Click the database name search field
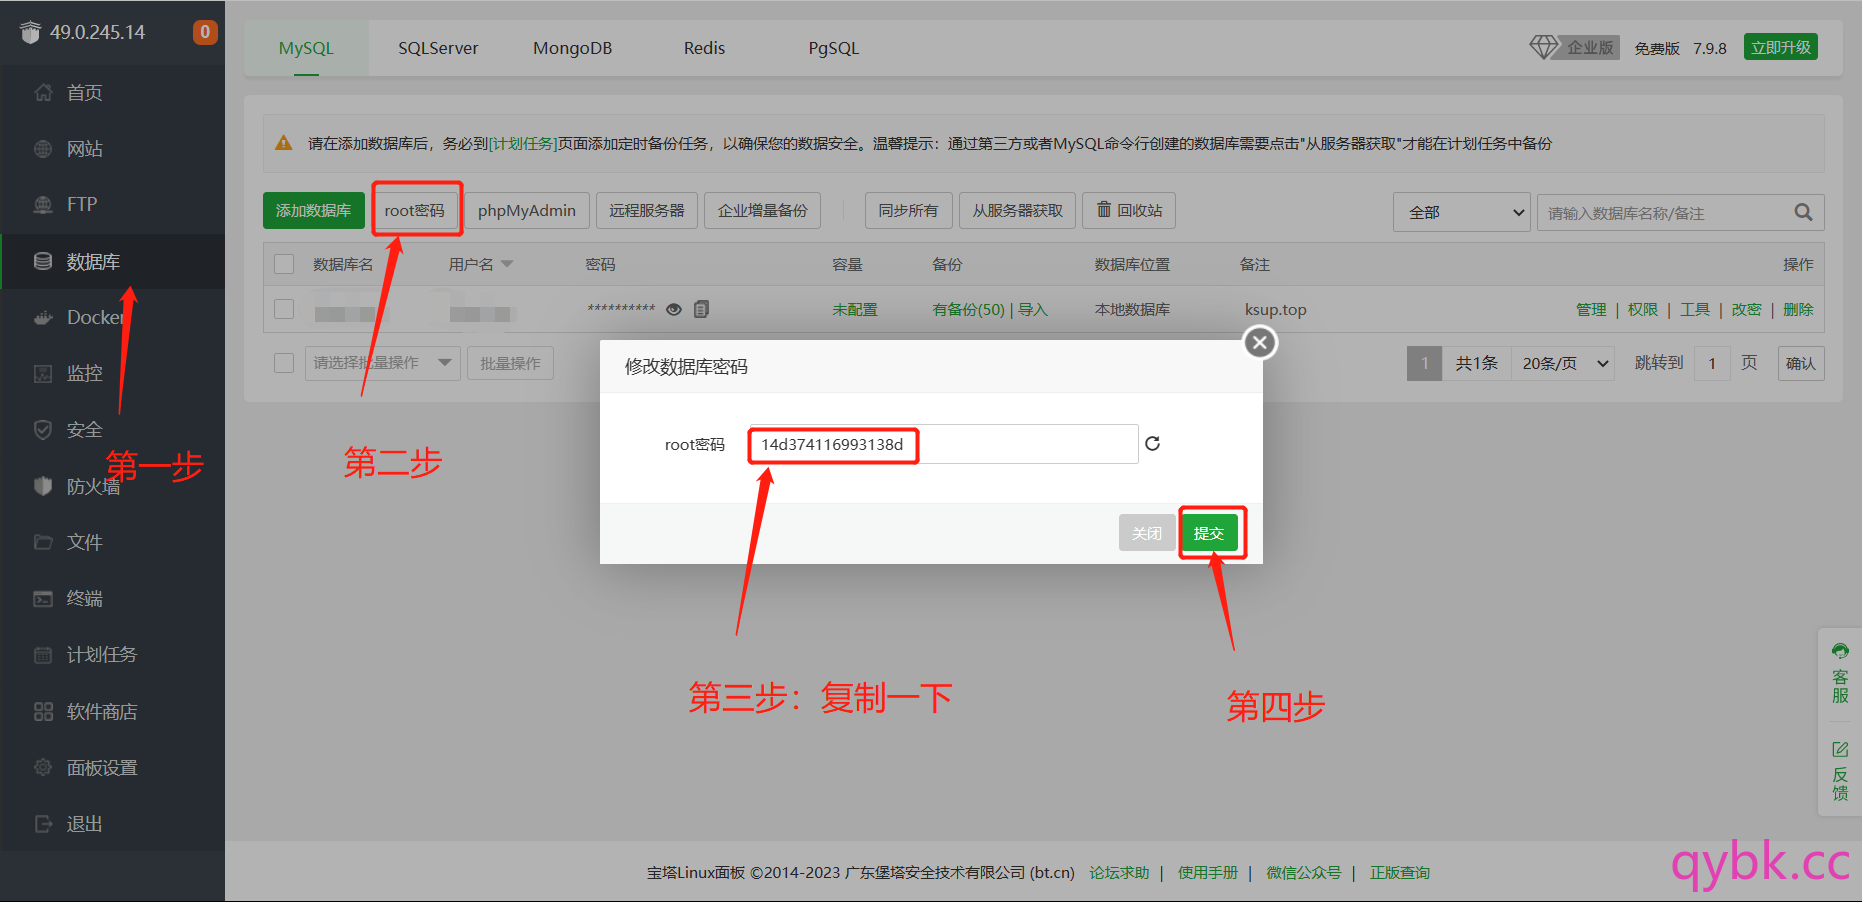This screenshot has height=902, width=1862. pos(1680,212)
